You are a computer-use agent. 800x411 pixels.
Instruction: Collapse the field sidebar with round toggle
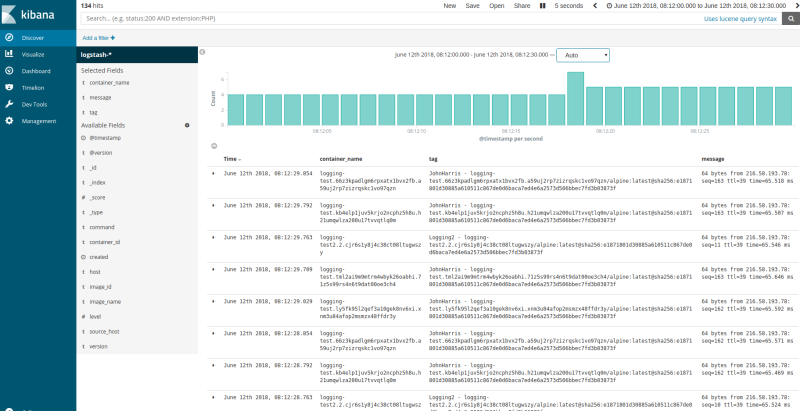(x=201, y=51)
